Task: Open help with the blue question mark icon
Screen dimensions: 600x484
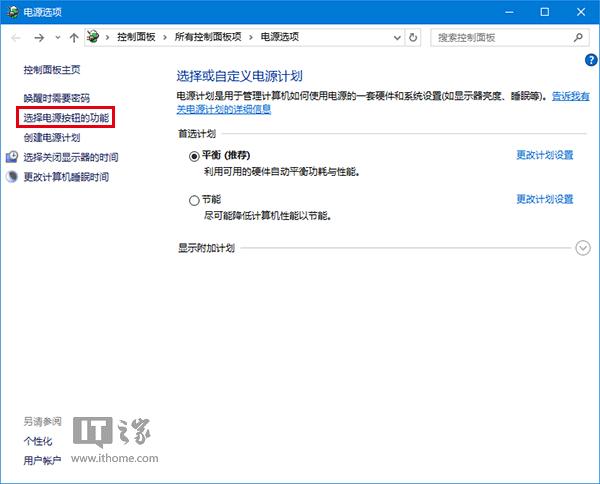Action: click(x=591, y=59)
